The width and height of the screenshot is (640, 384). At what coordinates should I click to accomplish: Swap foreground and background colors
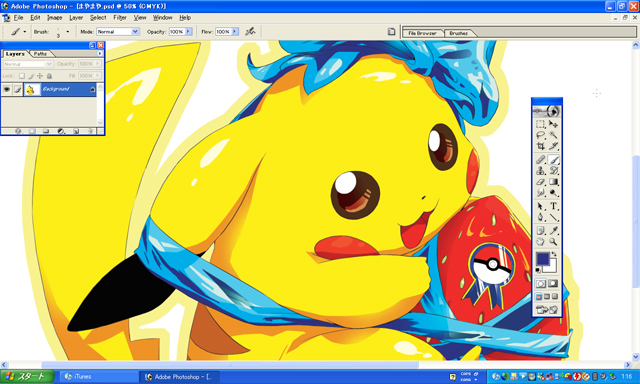pyautogui.click(x=554, y=255)
